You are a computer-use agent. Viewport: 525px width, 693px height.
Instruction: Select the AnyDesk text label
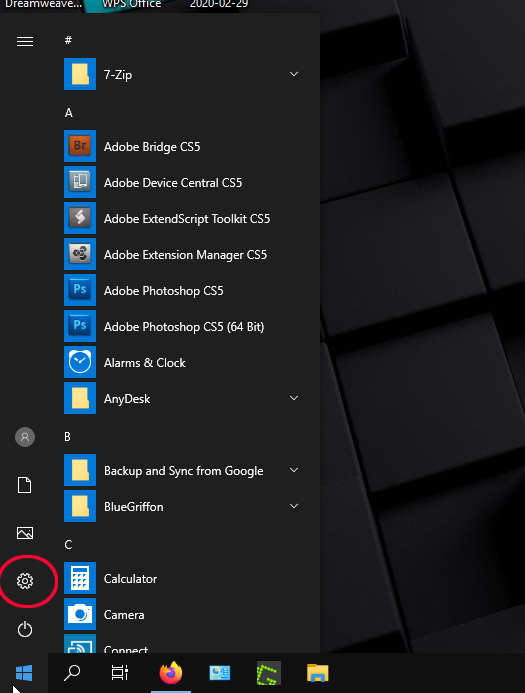tap(127, 399)
